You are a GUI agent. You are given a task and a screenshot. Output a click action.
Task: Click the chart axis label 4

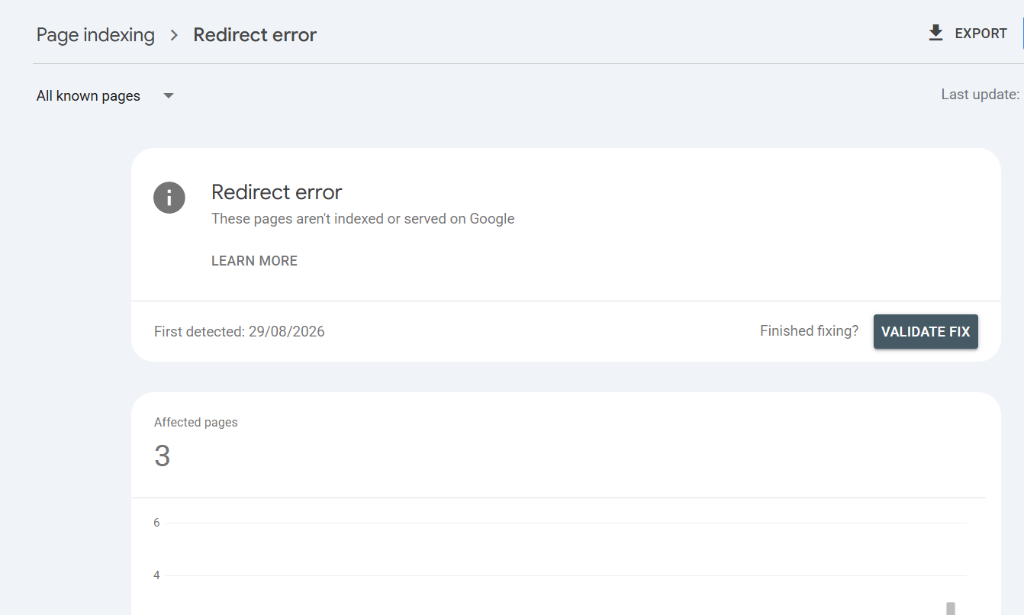point(157,575)
